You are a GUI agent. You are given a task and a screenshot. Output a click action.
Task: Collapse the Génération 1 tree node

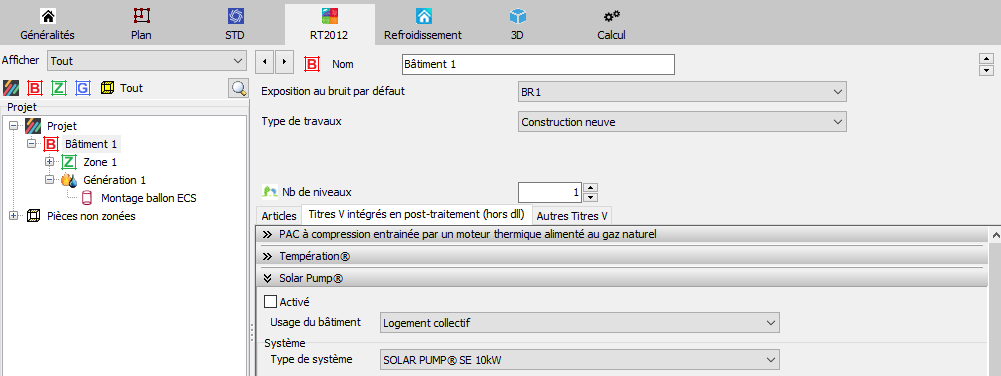point(49,180)
